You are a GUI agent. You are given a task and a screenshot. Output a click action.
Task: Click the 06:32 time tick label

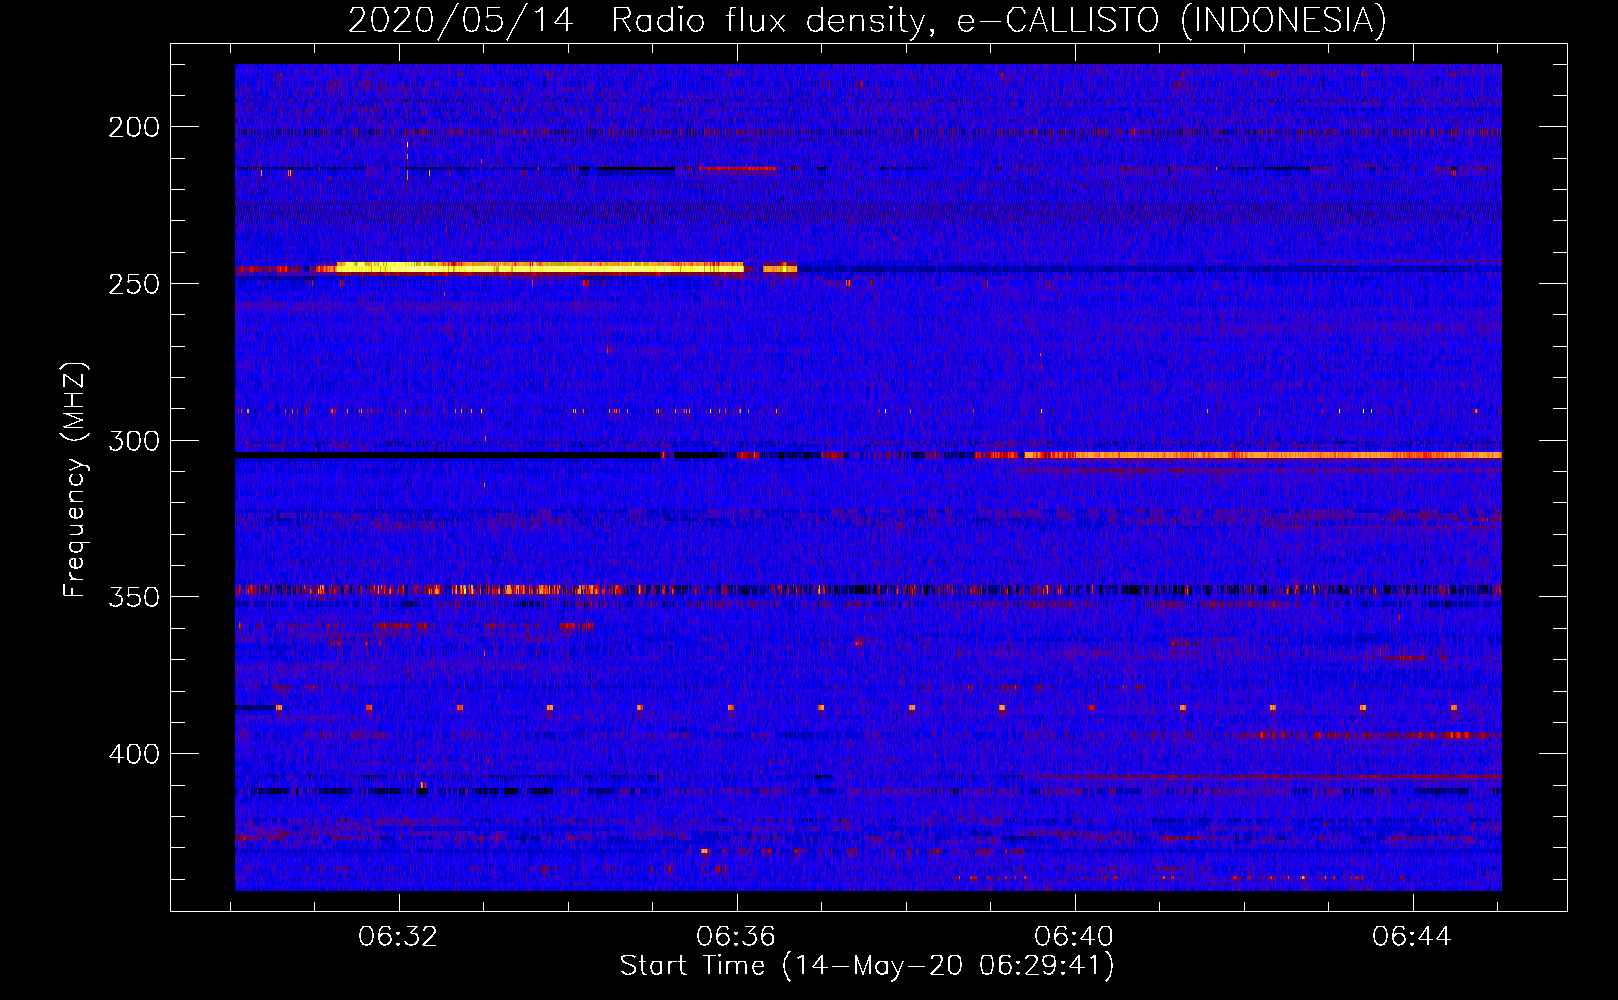[398, 937]
